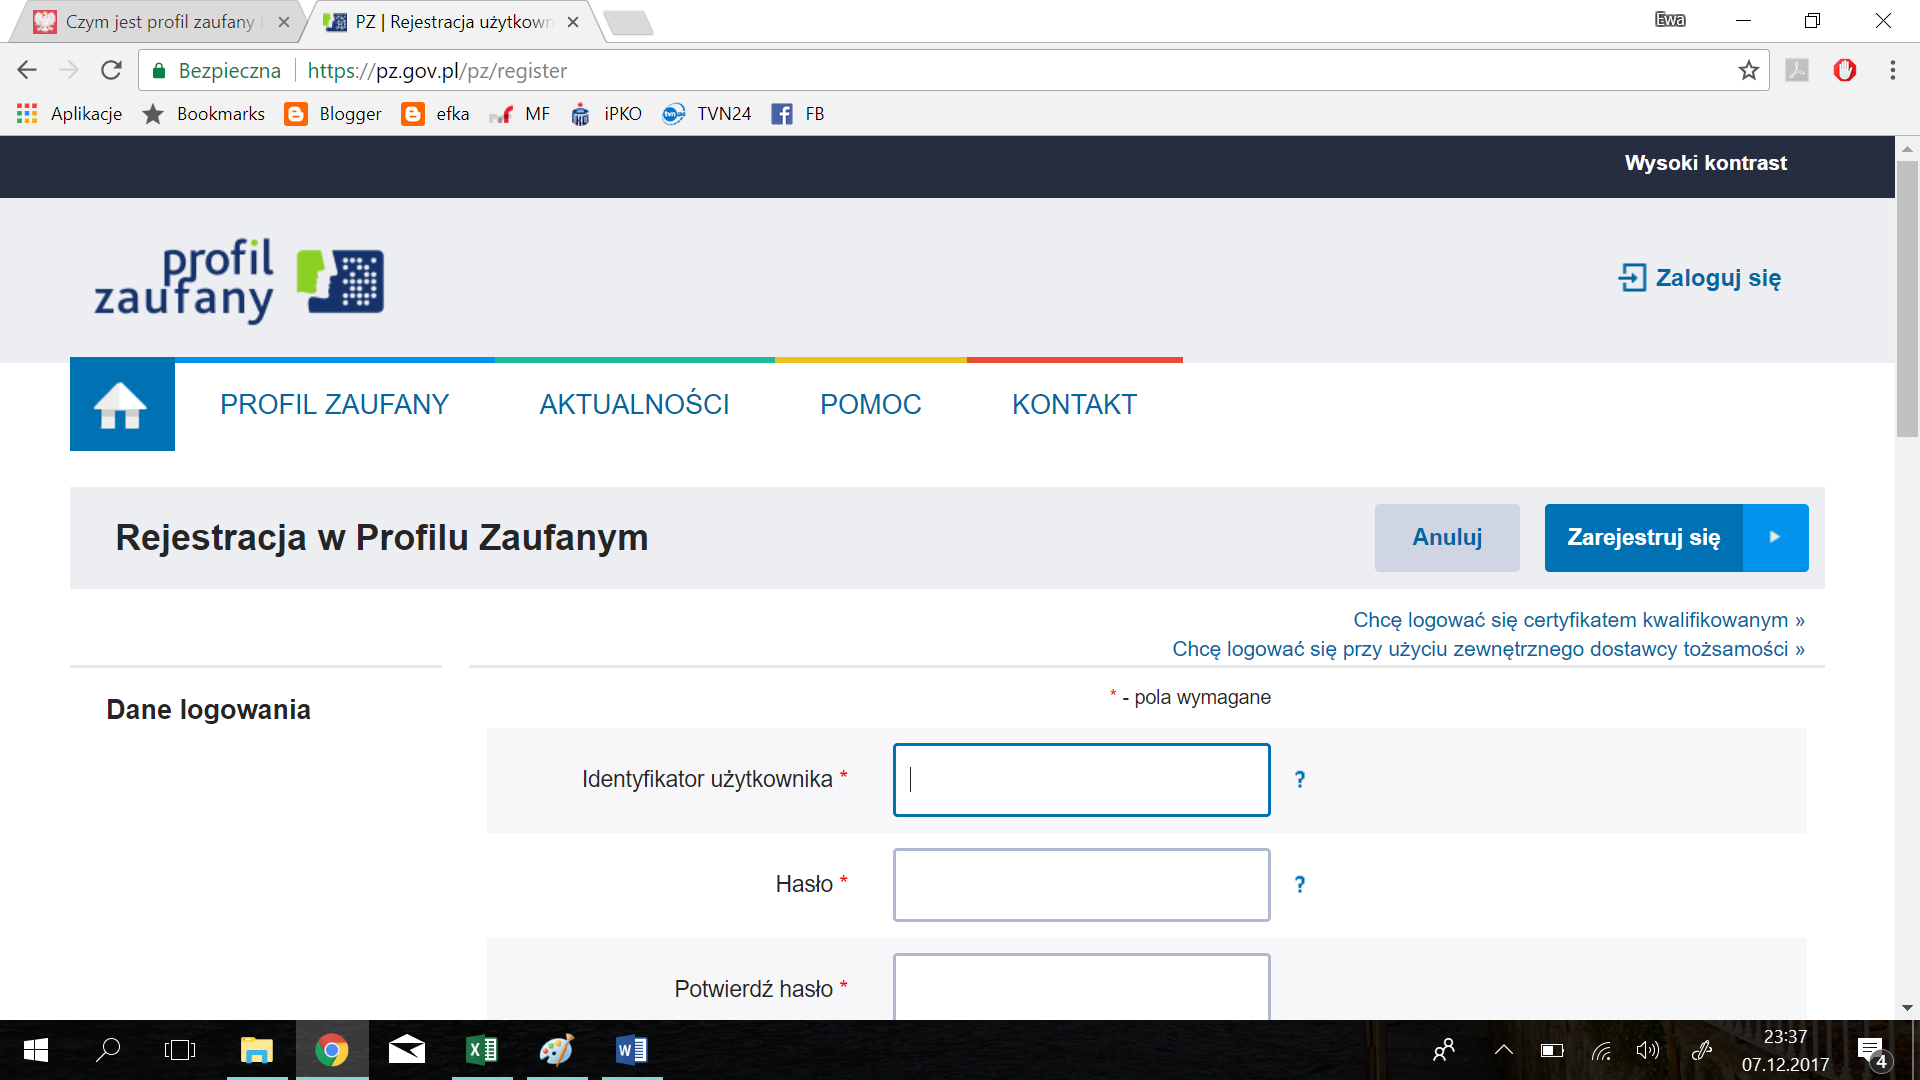Open the Action Center notifications
Viewport: 1920px width, 1080px height.
coord(1873,1051)
